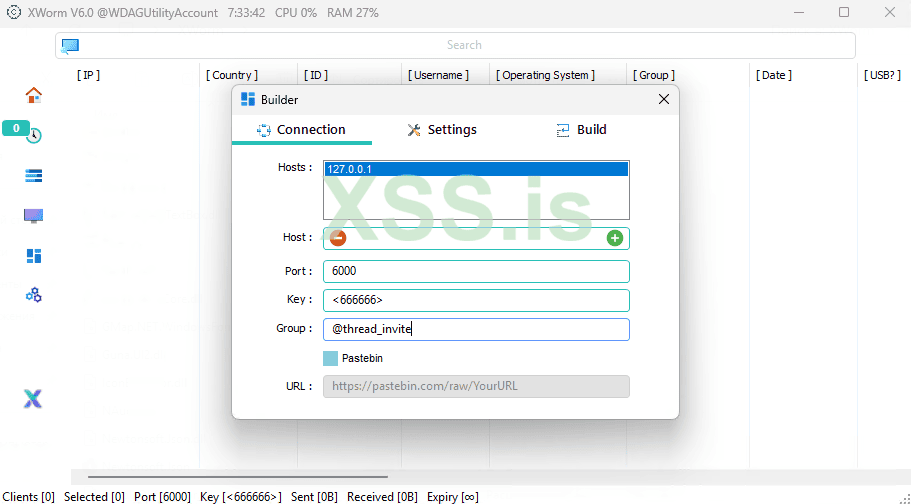Click Received [0B] in status bar
This screenshot has height=504, width=911.
[x=382, y=497]
